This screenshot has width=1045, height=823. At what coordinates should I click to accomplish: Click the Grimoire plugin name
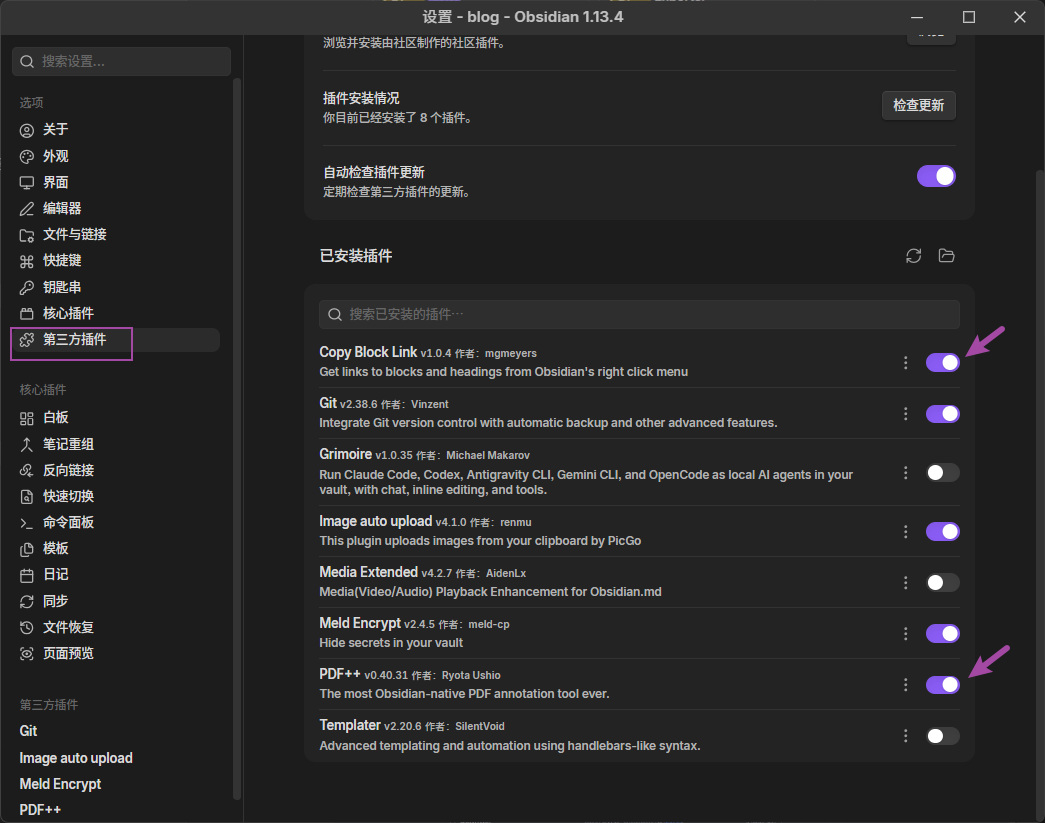pos(345,454)
